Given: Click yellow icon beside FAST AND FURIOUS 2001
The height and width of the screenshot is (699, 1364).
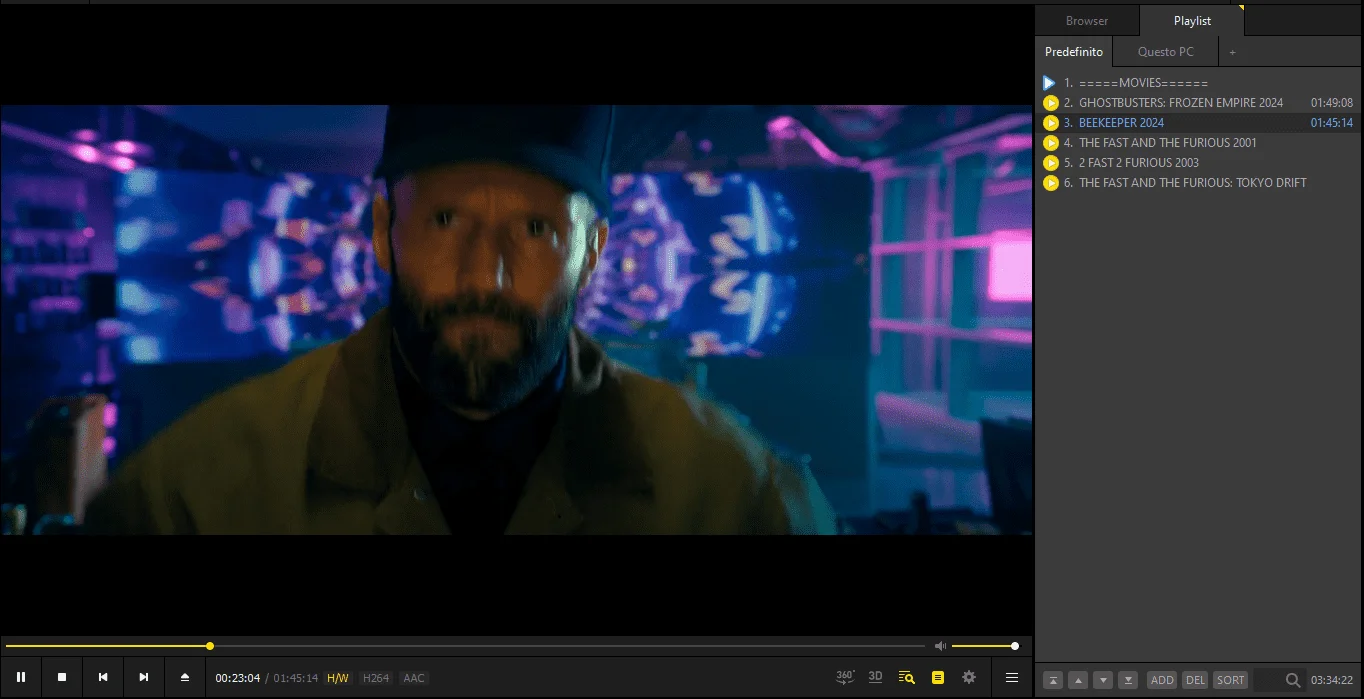Looking at the screenshot, I should tap(1051, 143).
